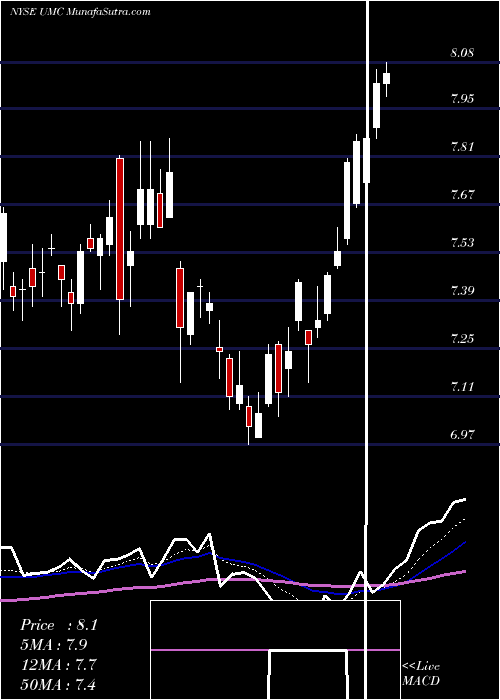Image resolution: width=500 pixels, height=700 pixels.
Task: Click the blue 12MA line at its right end
Action: [x=462, y=544]
